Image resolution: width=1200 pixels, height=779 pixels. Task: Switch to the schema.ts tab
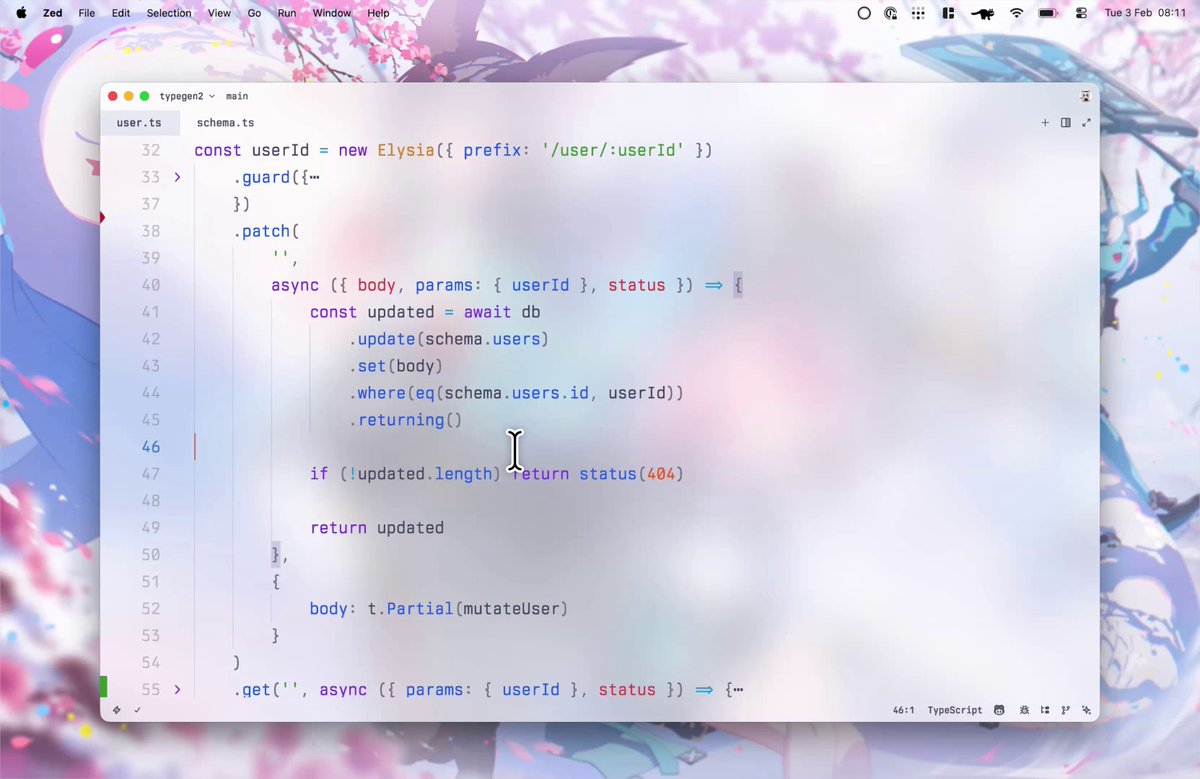pos(225,123)
